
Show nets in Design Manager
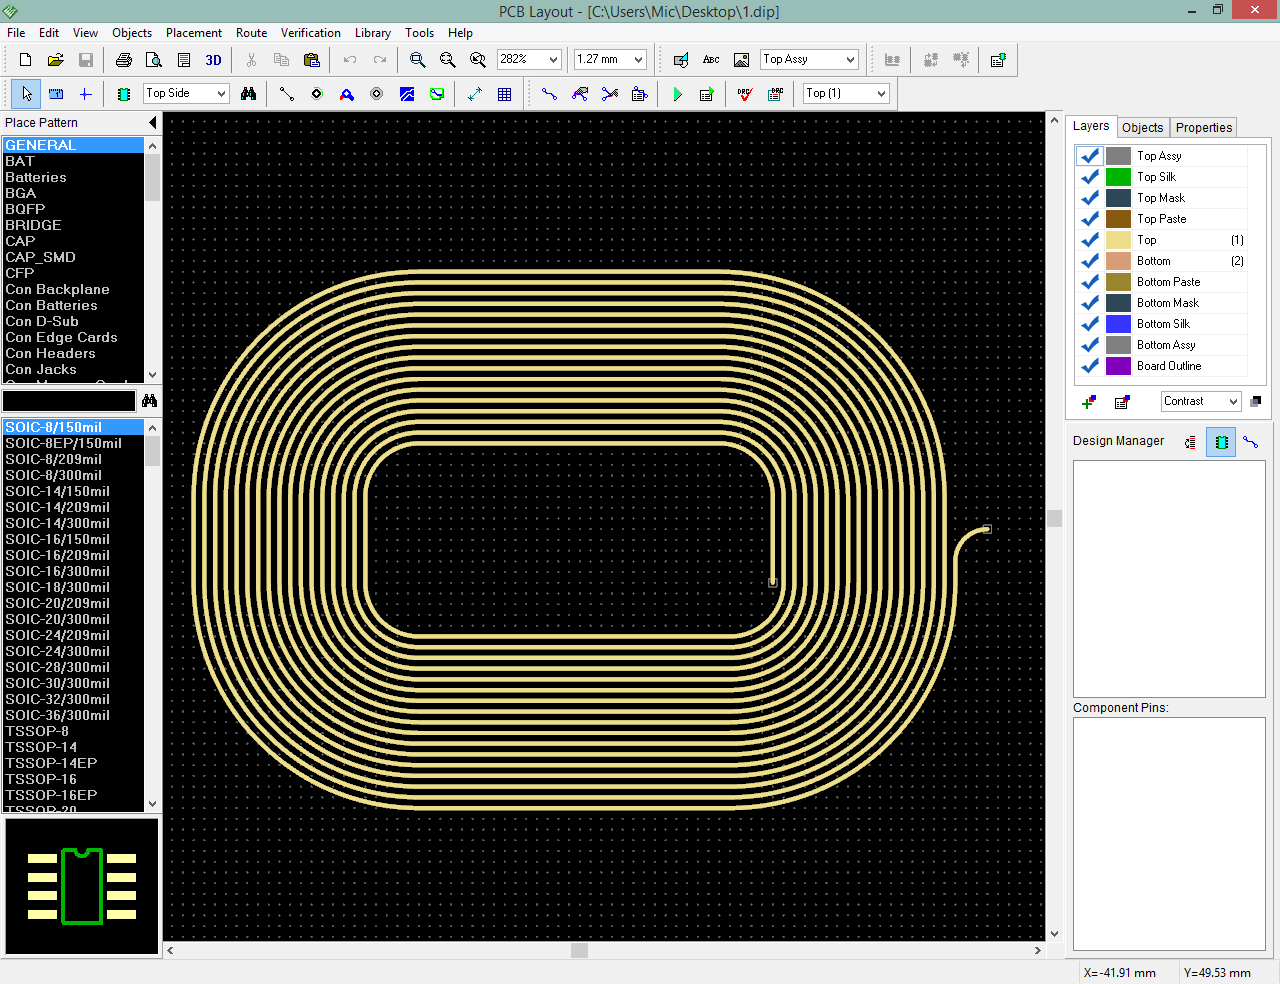pos(1250,442)
